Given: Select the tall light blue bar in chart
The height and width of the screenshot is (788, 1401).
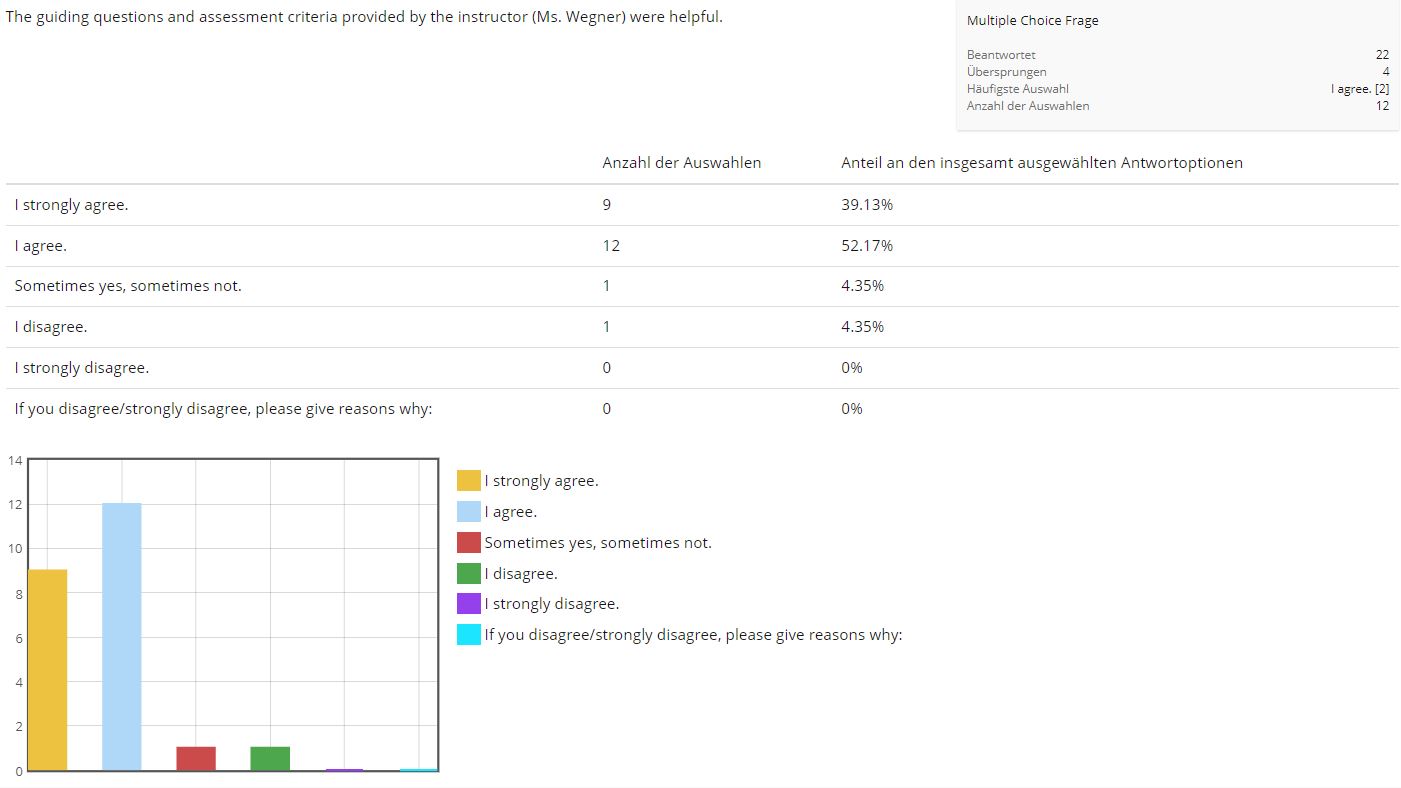Looking at the screenshot, I should [121, 636].
